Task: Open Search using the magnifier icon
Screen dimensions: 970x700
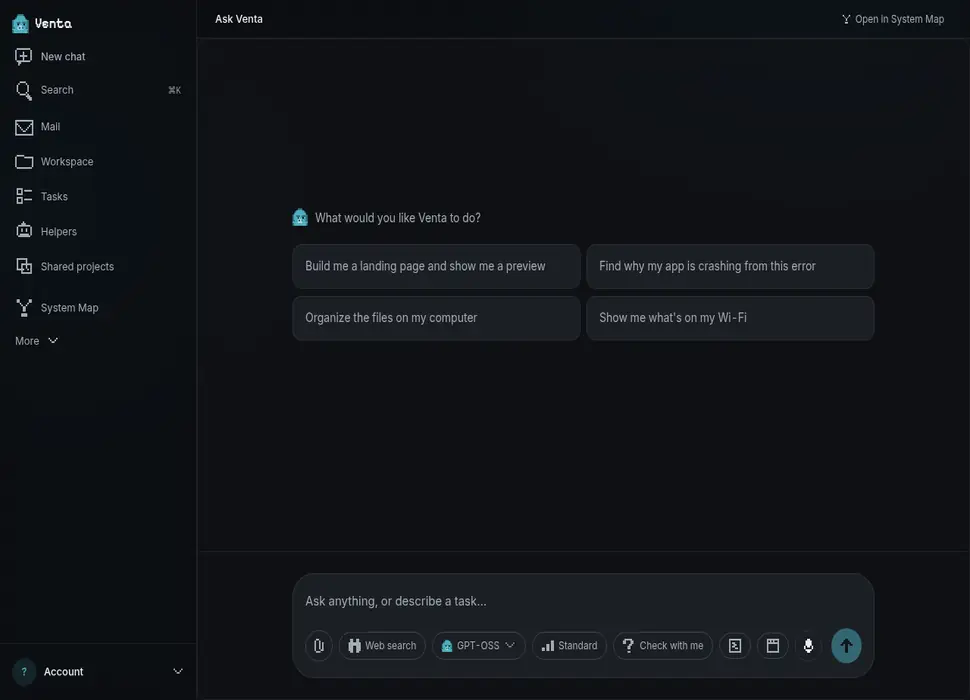Action: (x=24, y=90)
